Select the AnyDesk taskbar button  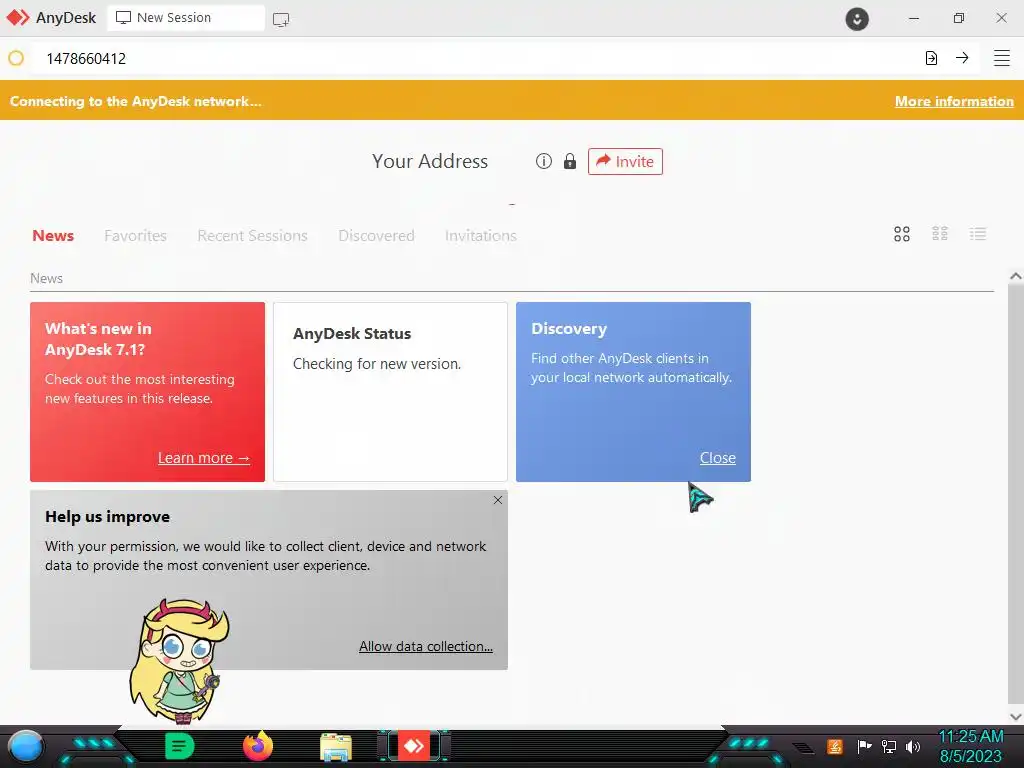pyautogui.click(x=414, y=746)
